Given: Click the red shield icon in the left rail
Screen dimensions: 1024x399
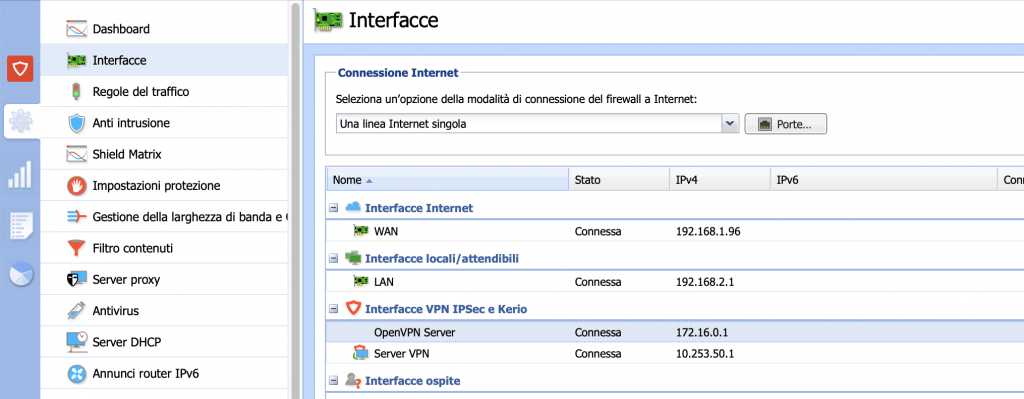Looking at the screenshot, I should (x=20, y=69).
